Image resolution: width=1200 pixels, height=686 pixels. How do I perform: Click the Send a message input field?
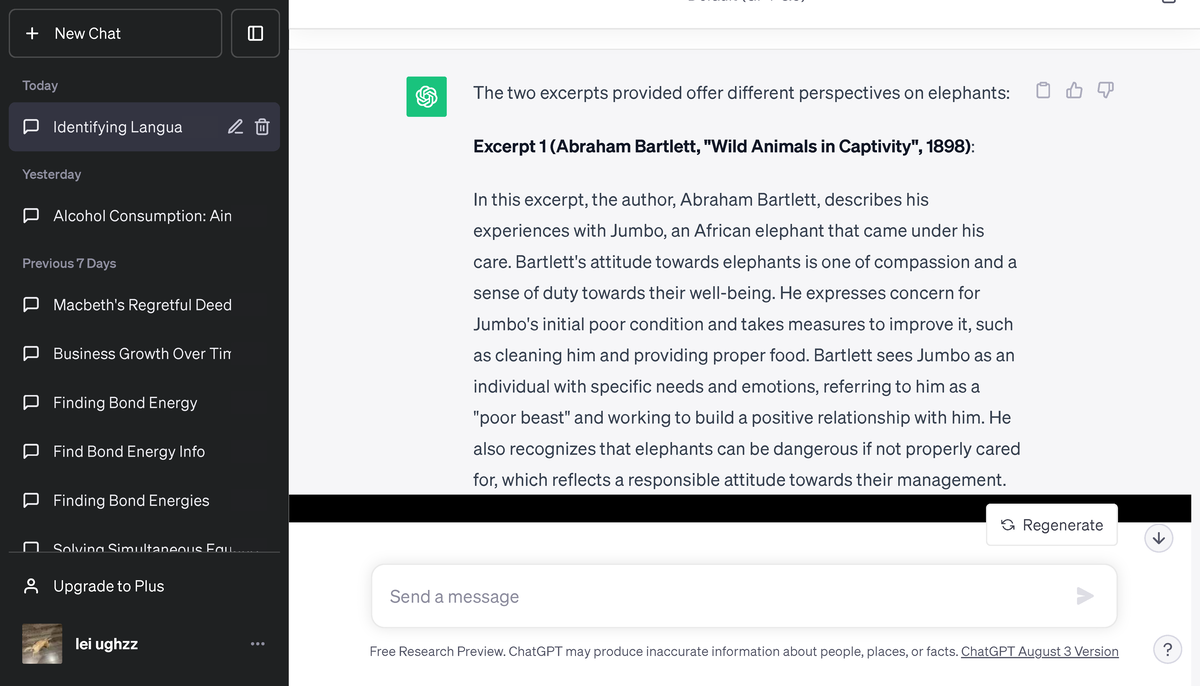pyautogui.click(x=720, y=596)
